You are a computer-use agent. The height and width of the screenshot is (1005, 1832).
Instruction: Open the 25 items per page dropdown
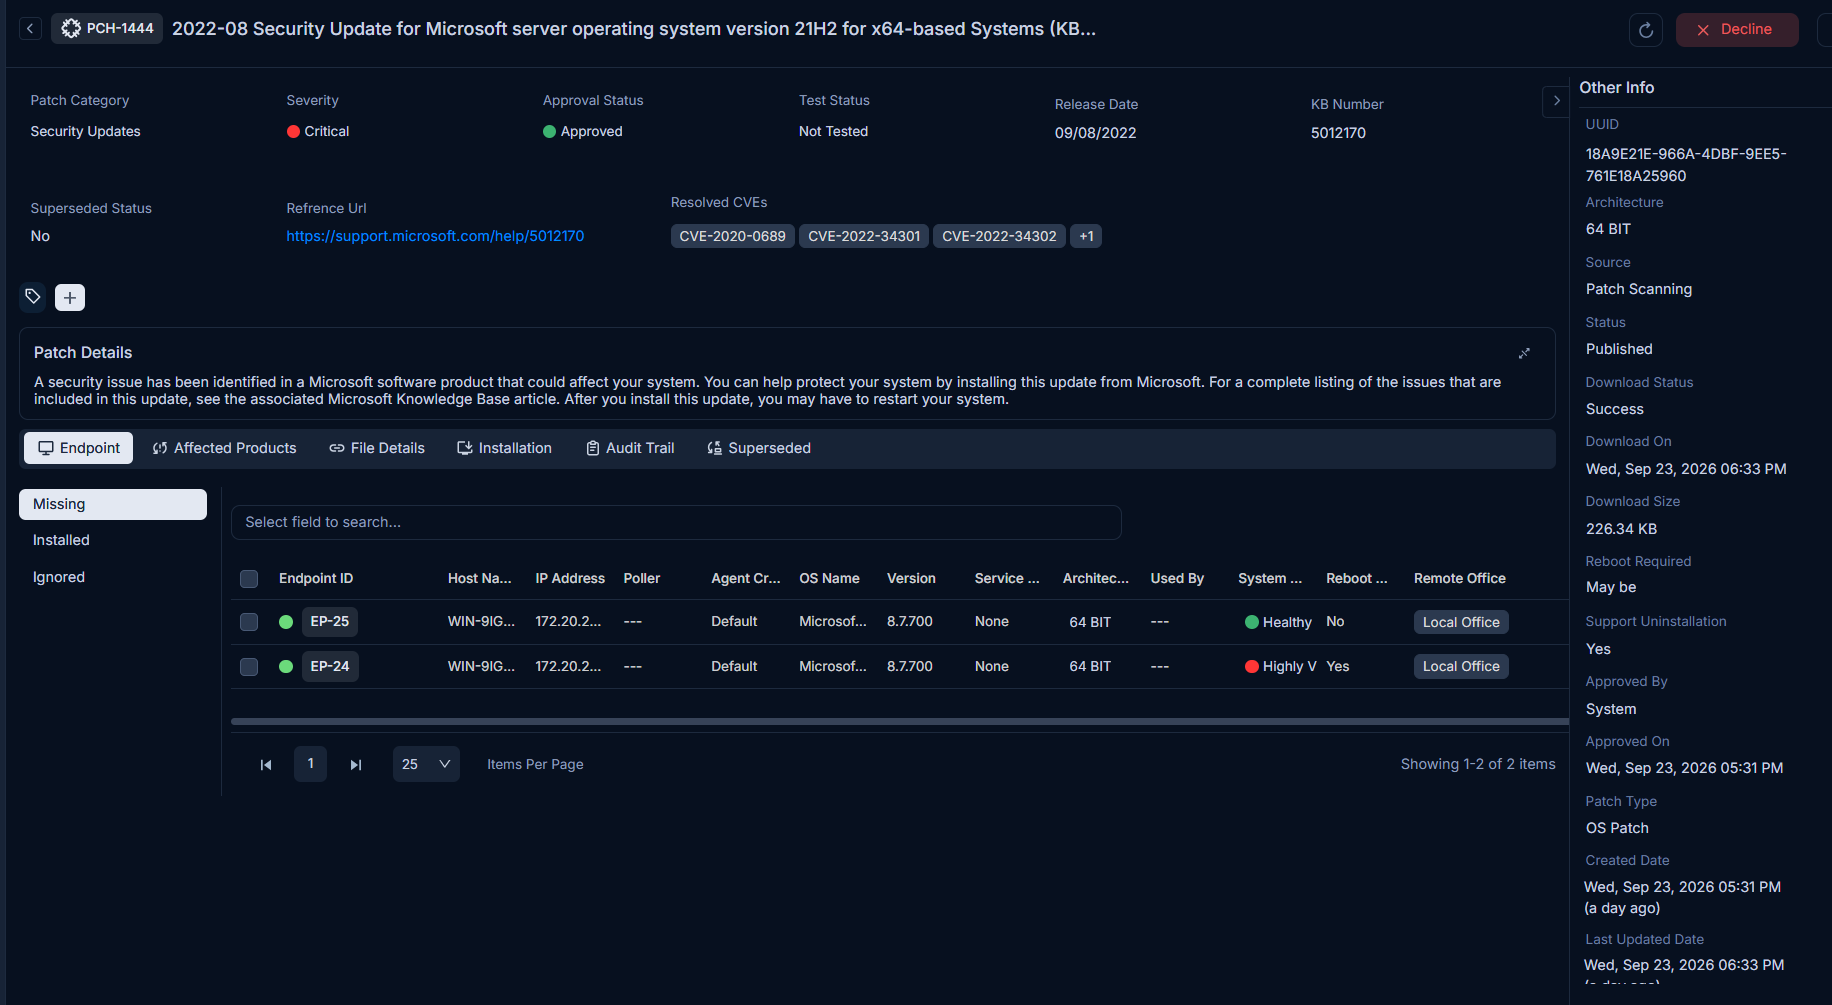(x=426, y=764)
